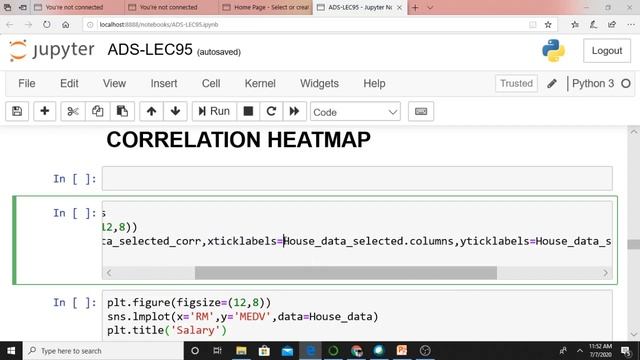The width and height of the screenshot is (640, 360).
Task: Switch to first You're not connected tab
Action: (77, 7)
